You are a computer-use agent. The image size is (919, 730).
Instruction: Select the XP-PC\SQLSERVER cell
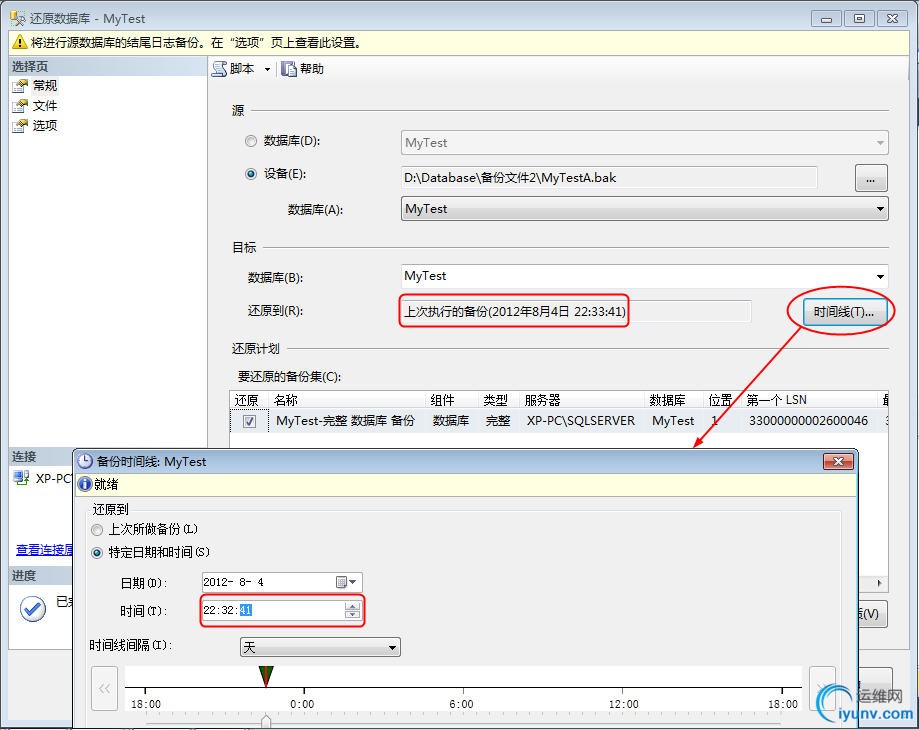pos(580,421)
